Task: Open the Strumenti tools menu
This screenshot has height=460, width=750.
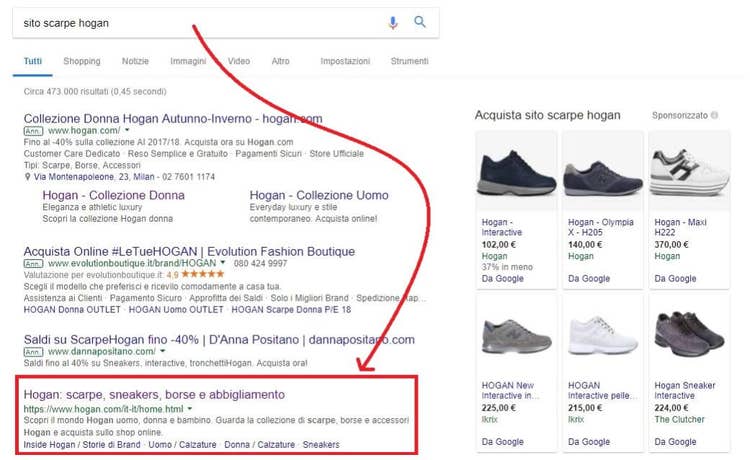Action: (x=409, y=61)
